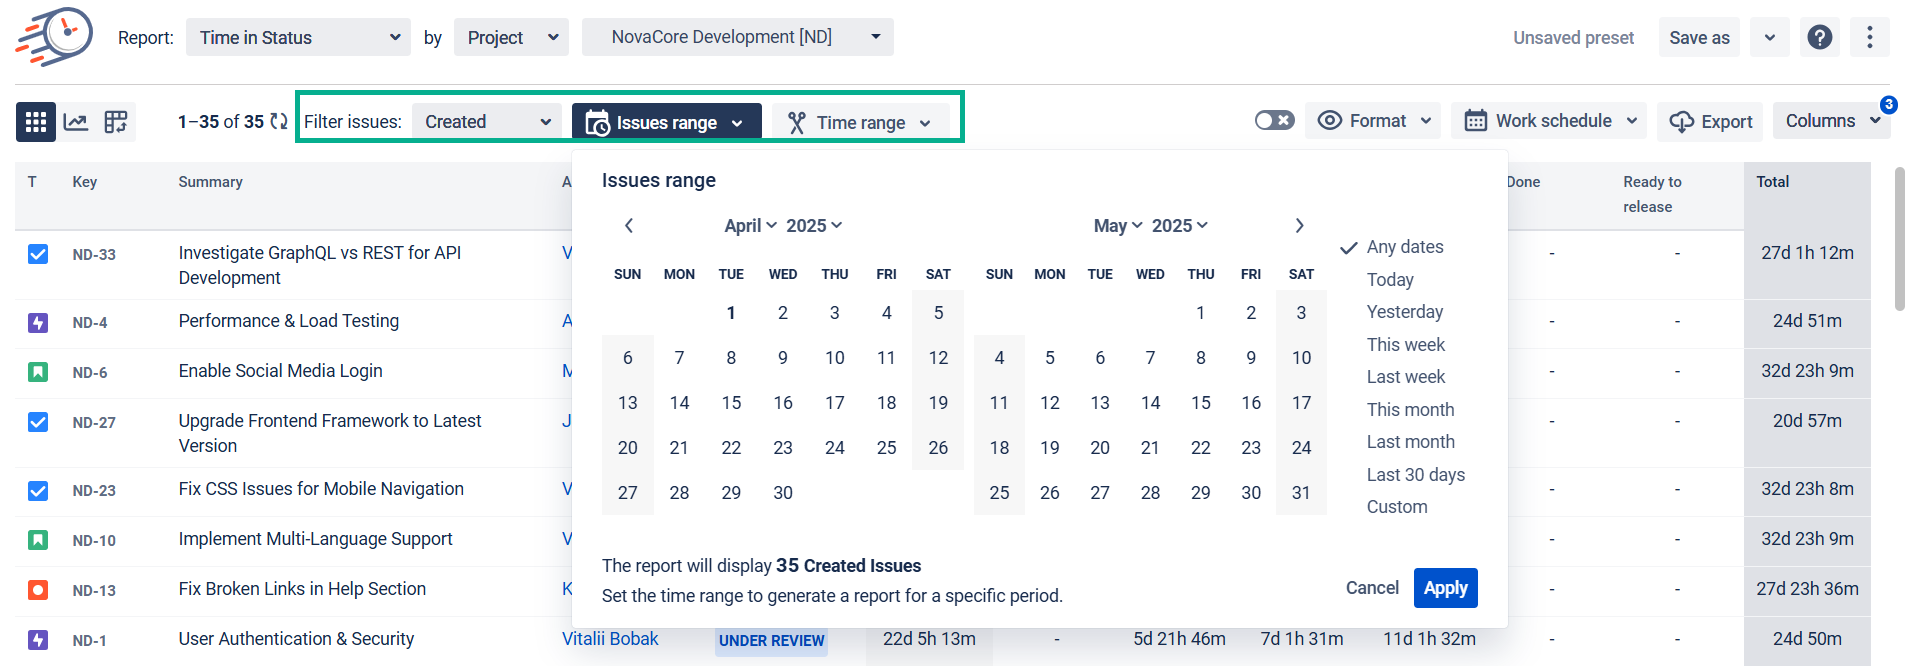Click the refresh icon beside issue count
The image size is (1909, 666).
pos(279,122)
